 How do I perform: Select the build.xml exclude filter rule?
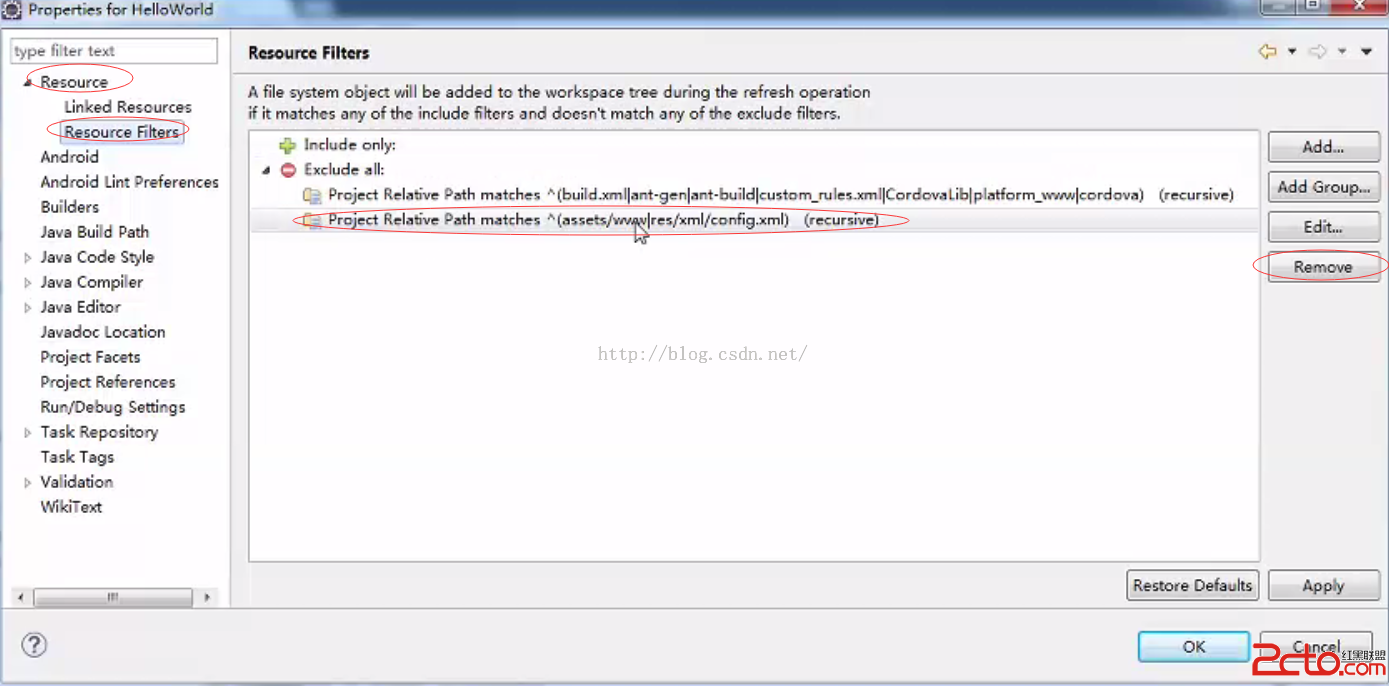point(781,195)
